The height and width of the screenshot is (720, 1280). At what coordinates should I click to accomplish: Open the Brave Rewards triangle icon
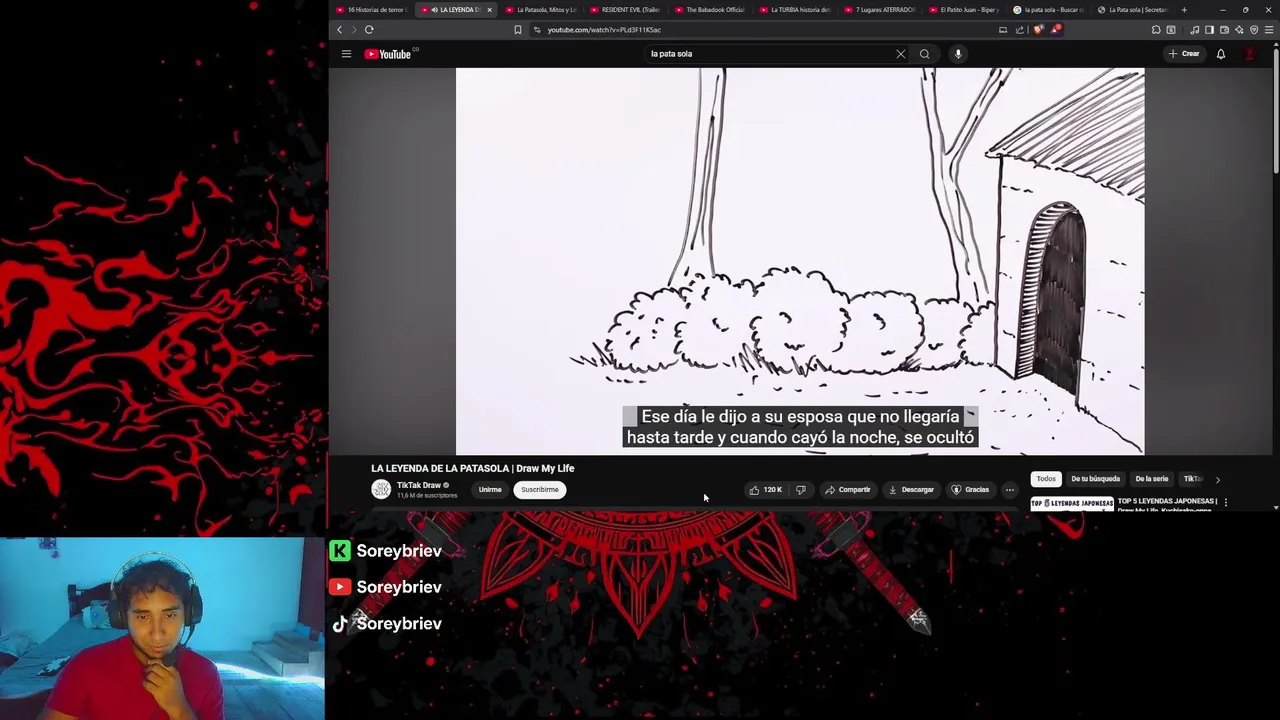pos(1055,30)
